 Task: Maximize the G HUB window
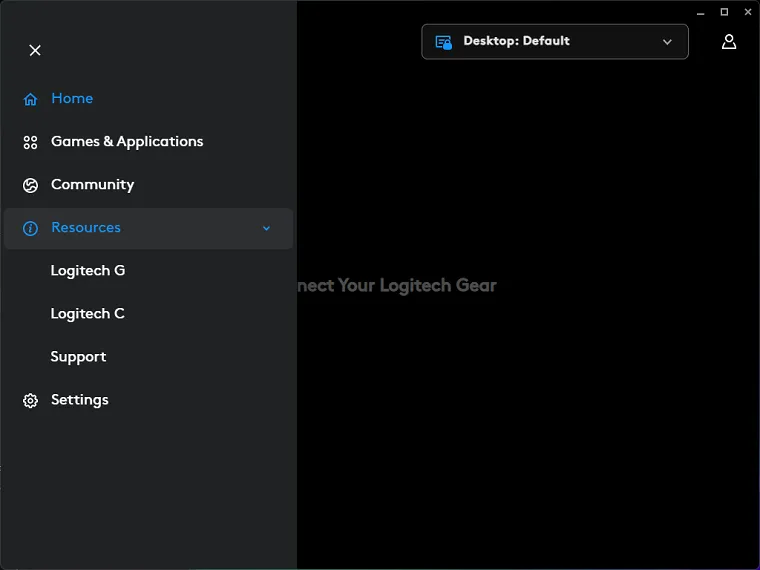(724, 12)
